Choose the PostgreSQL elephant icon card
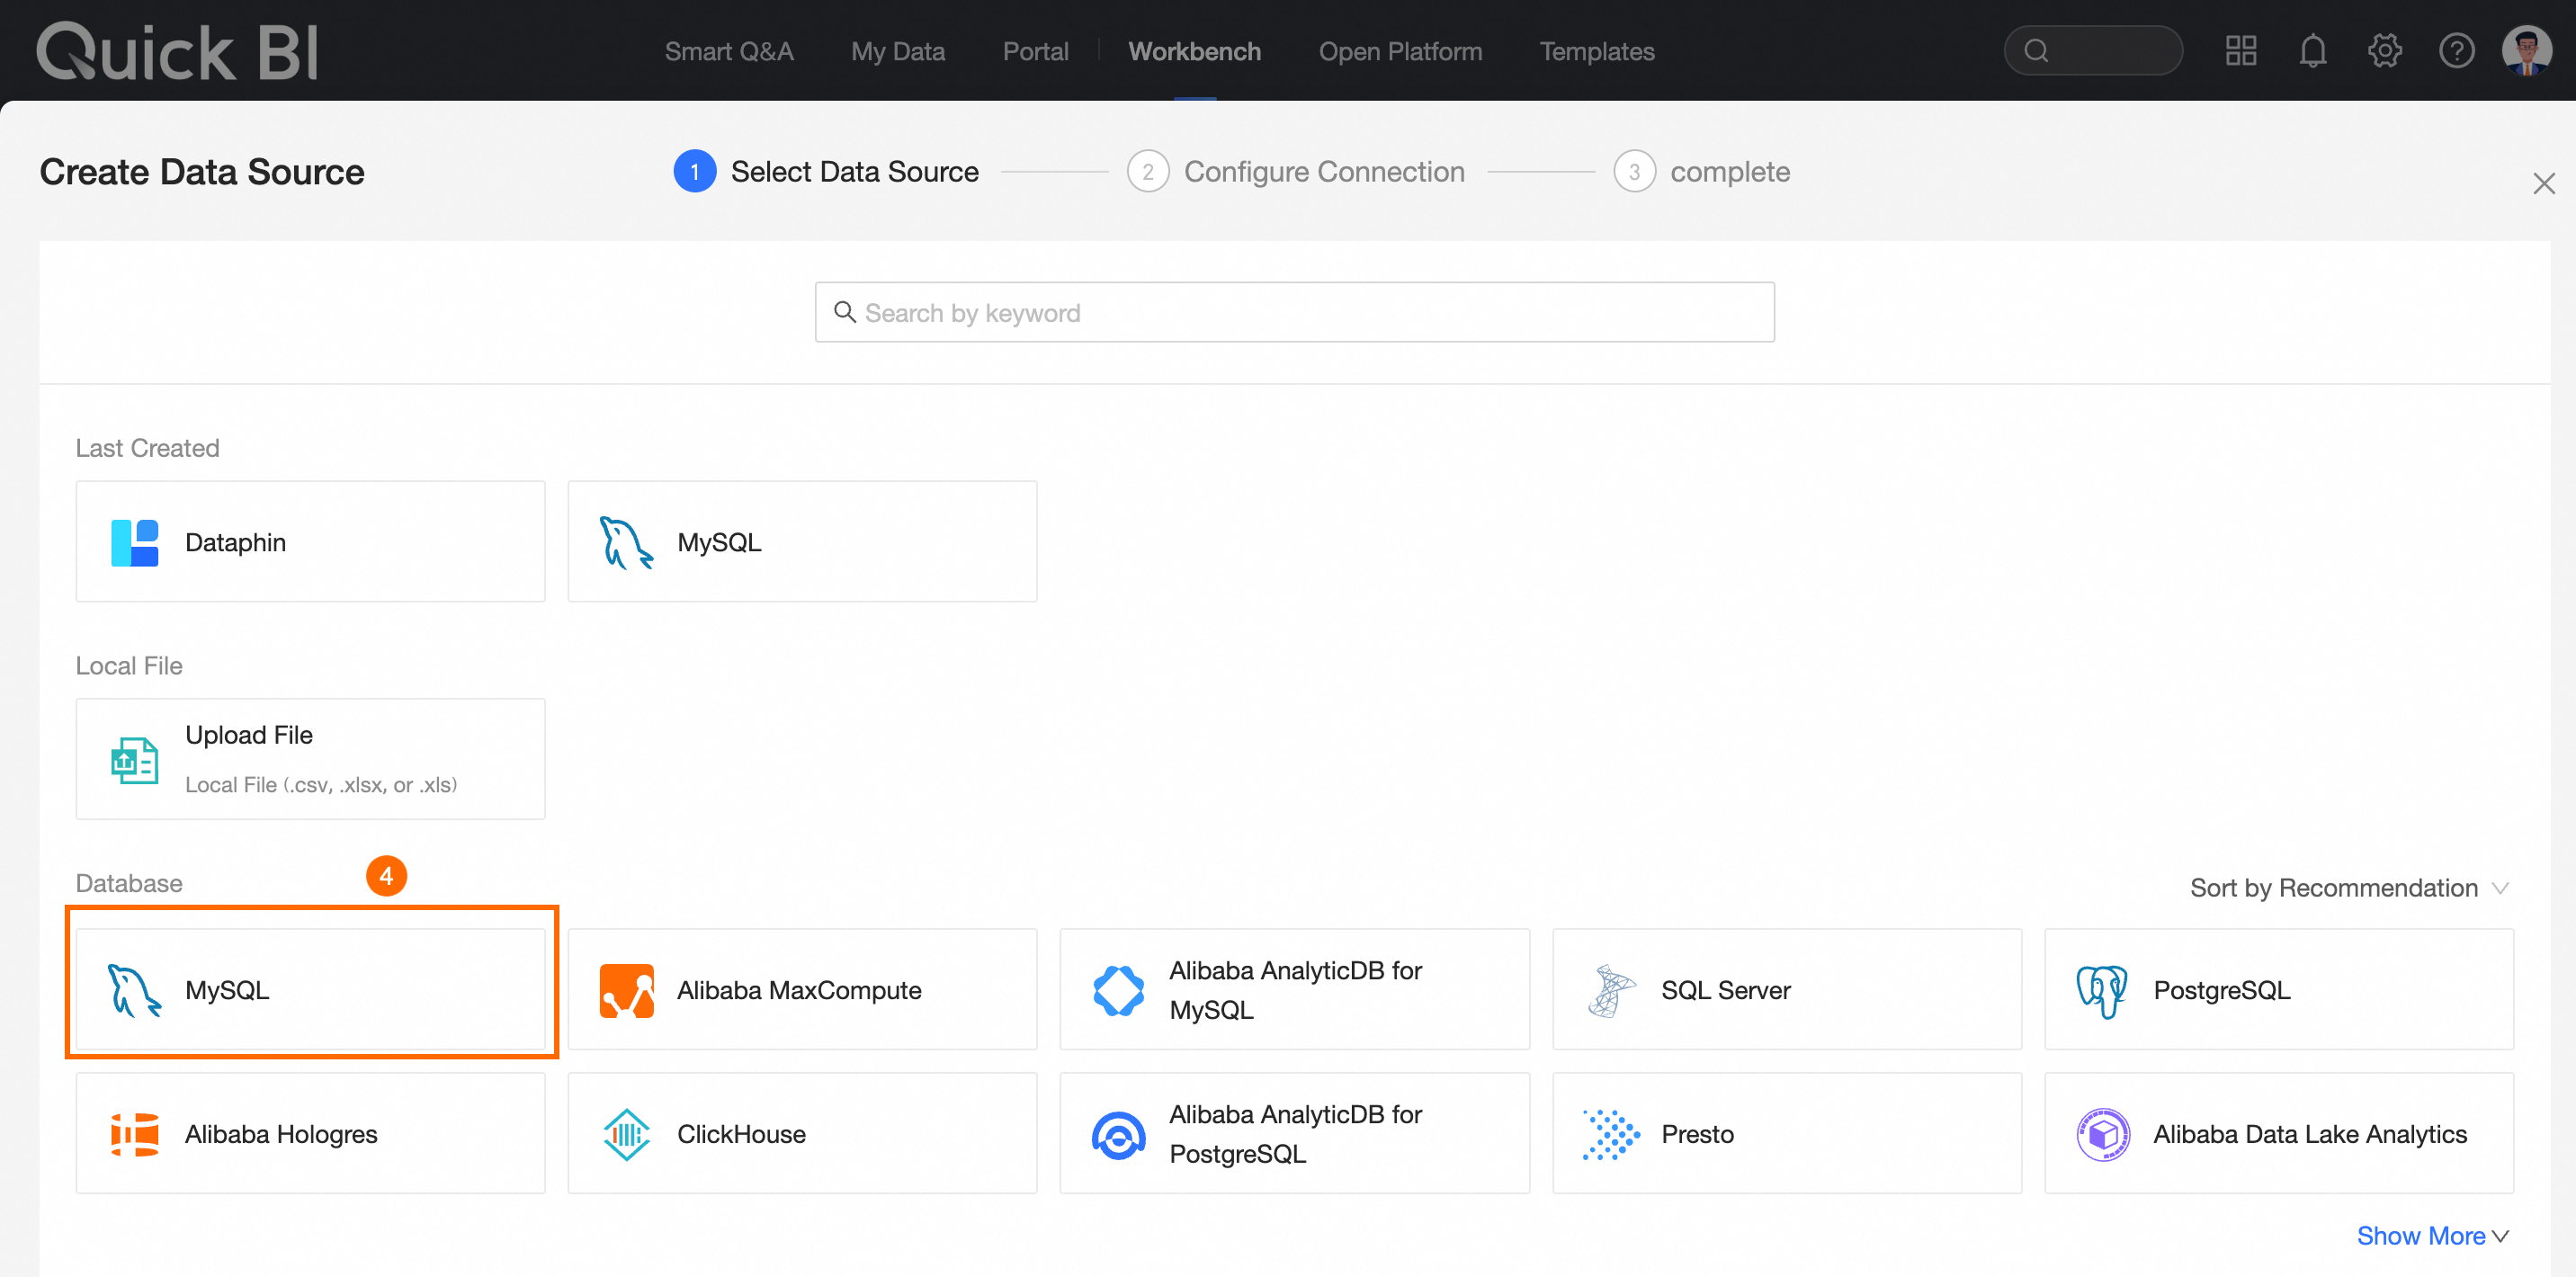Screen dimensions: 2576x1277 pos(2278,989)
